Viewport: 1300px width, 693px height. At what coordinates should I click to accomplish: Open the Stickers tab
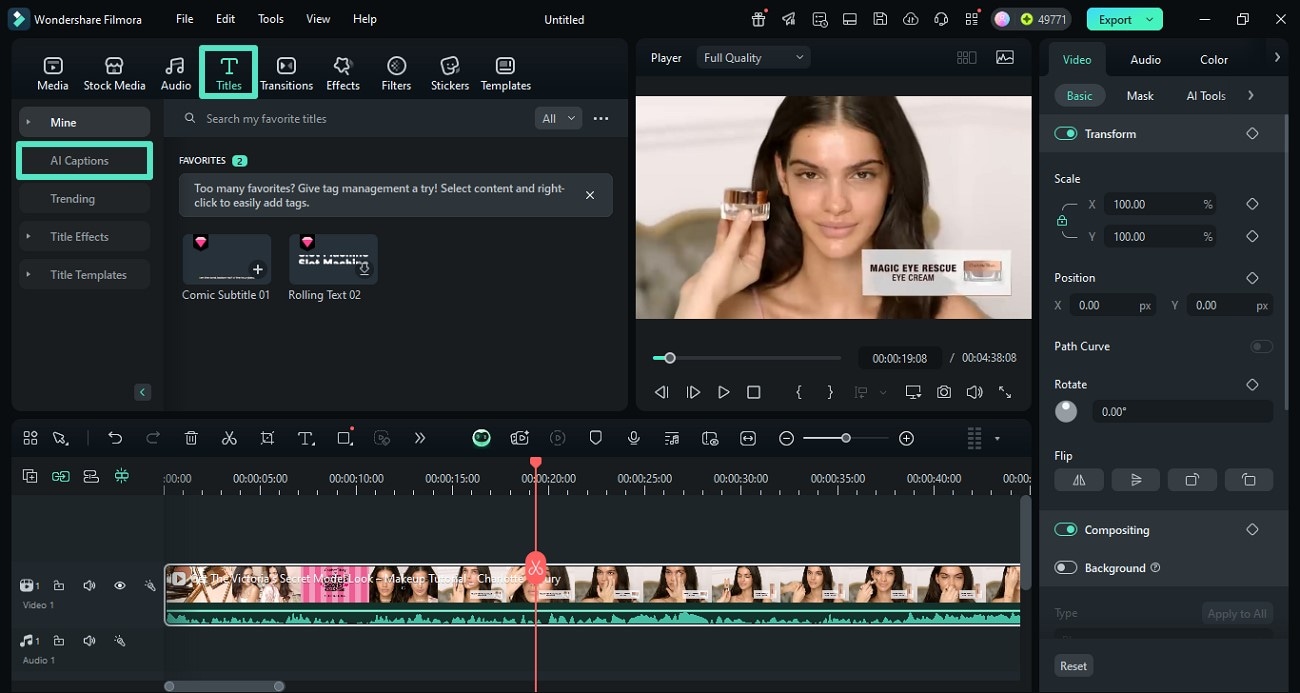pos(450,73)
